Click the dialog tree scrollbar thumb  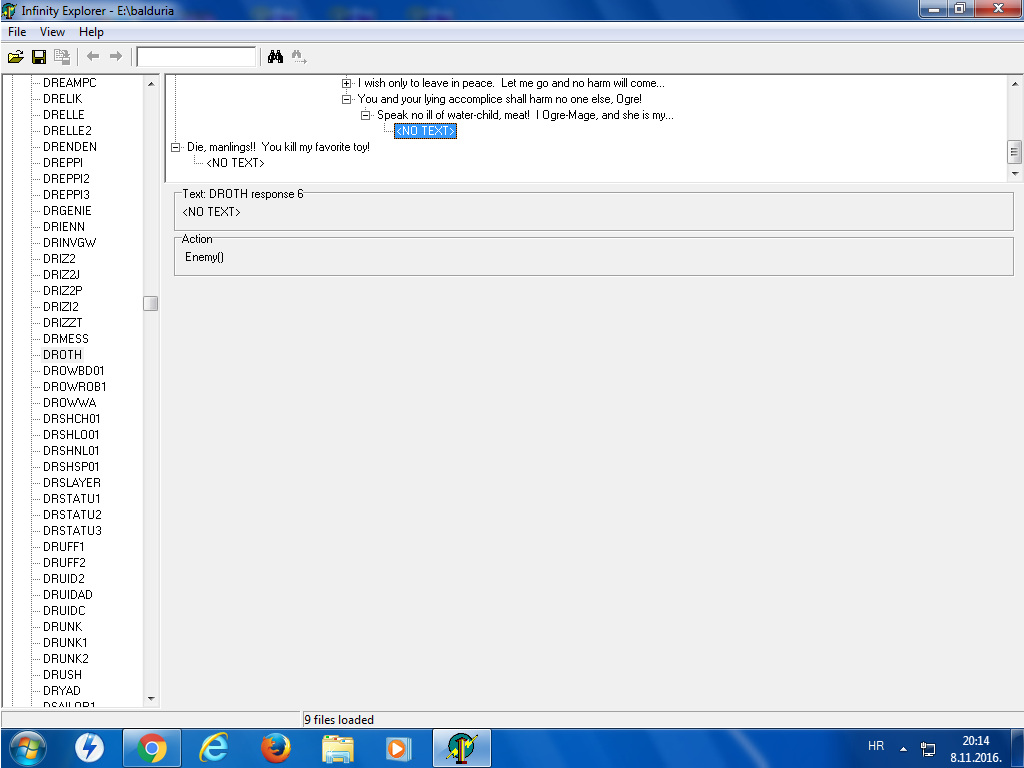(x=1014, y=152)
